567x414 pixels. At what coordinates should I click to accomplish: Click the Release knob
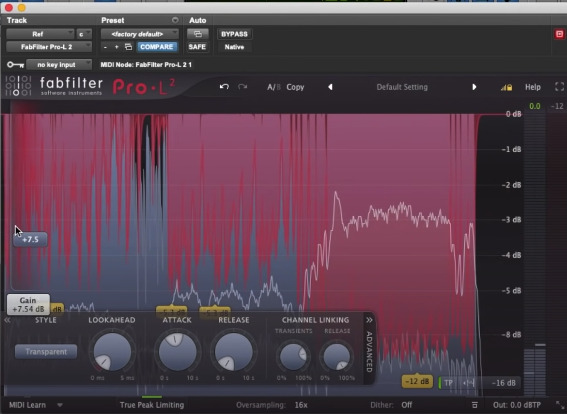point(234,352)
